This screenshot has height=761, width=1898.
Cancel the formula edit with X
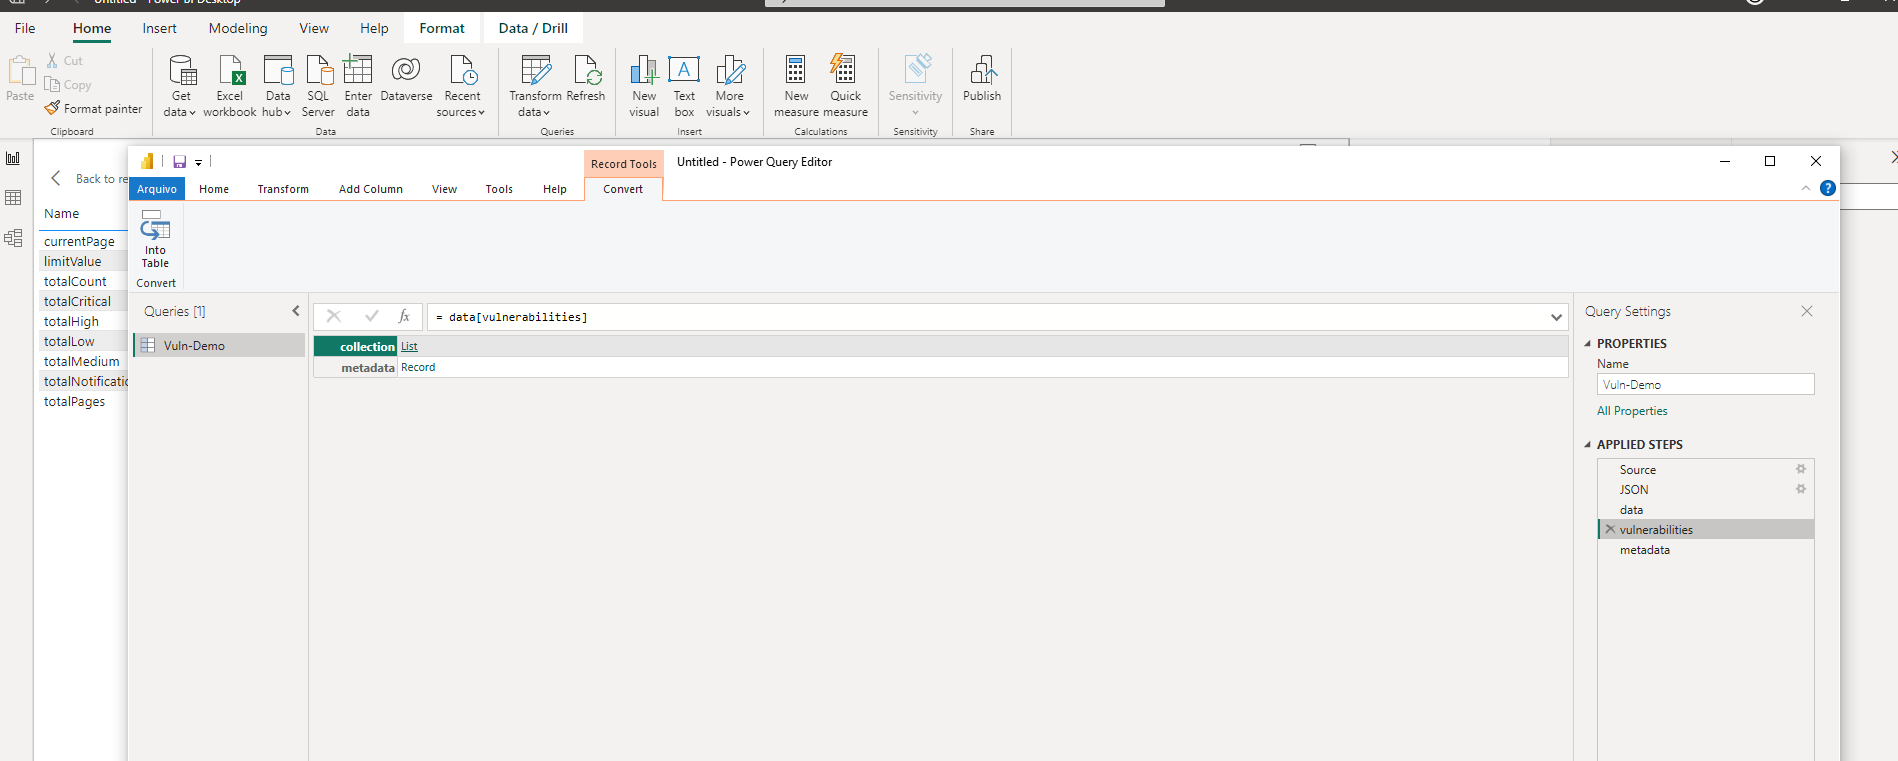pyautogui.click(x=334, y=316)
